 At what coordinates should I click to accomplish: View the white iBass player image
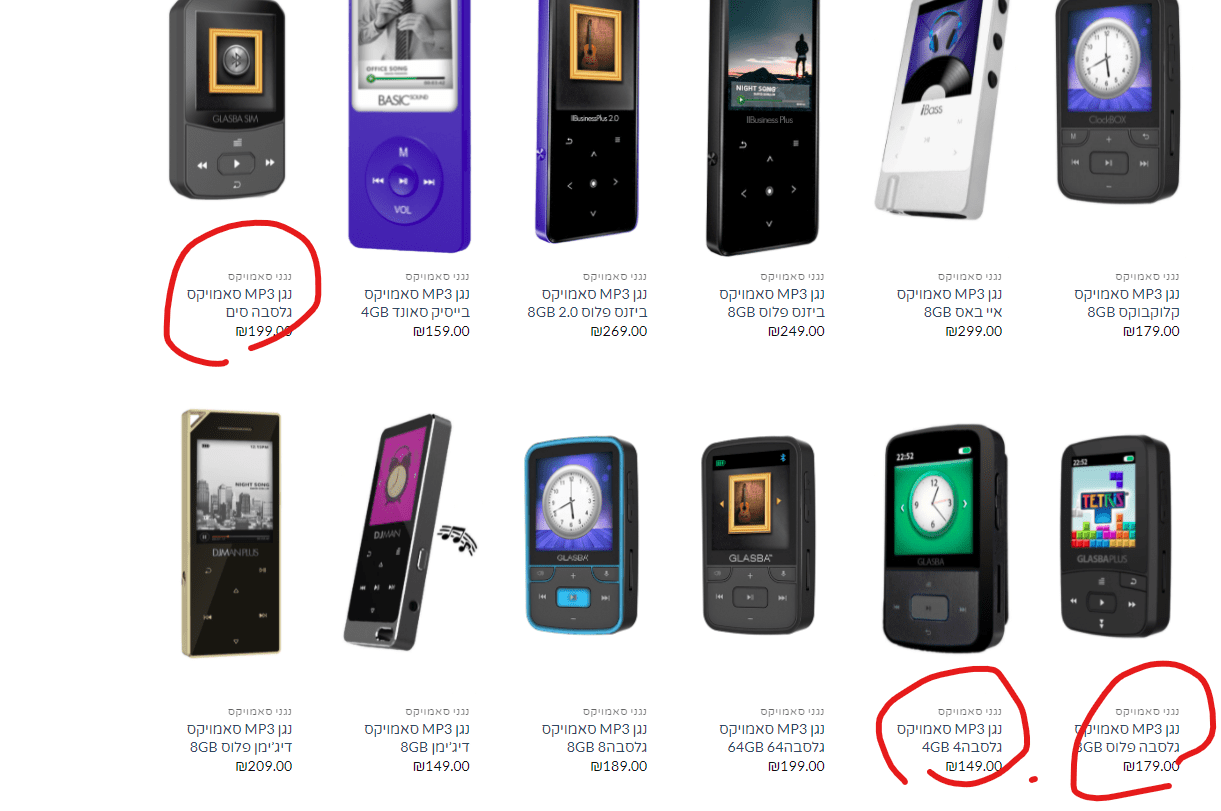[x=938, y=107]
